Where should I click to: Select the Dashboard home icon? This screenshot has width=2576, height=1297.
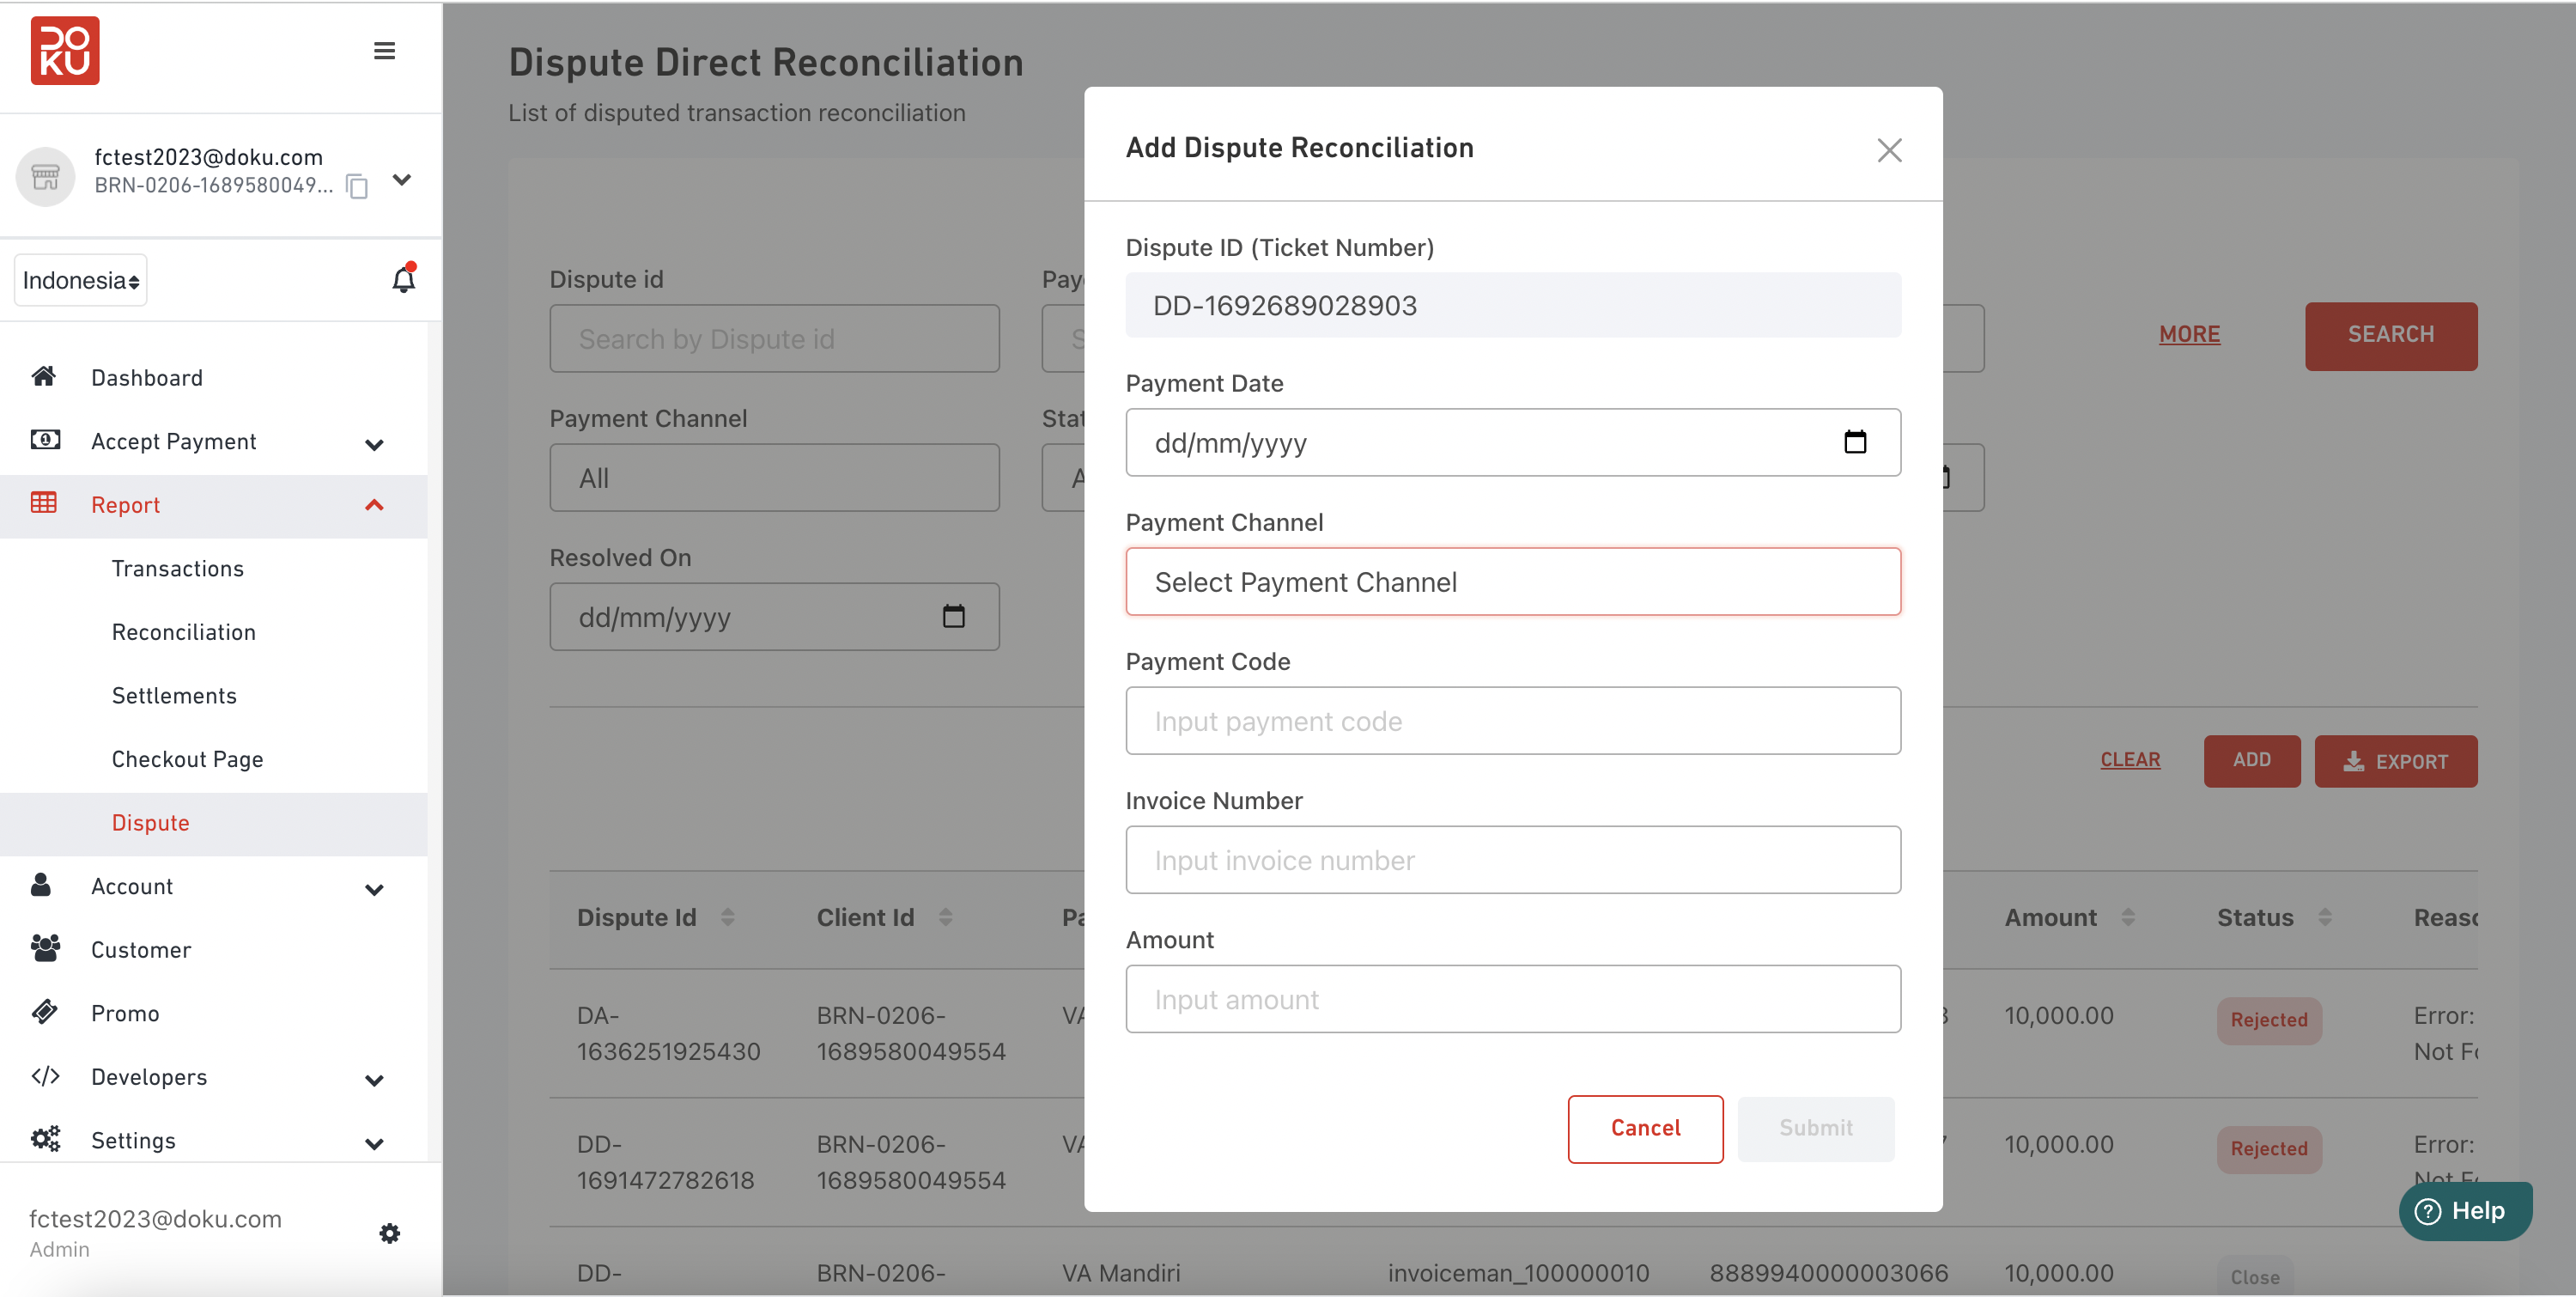click(x=44, y=376)
